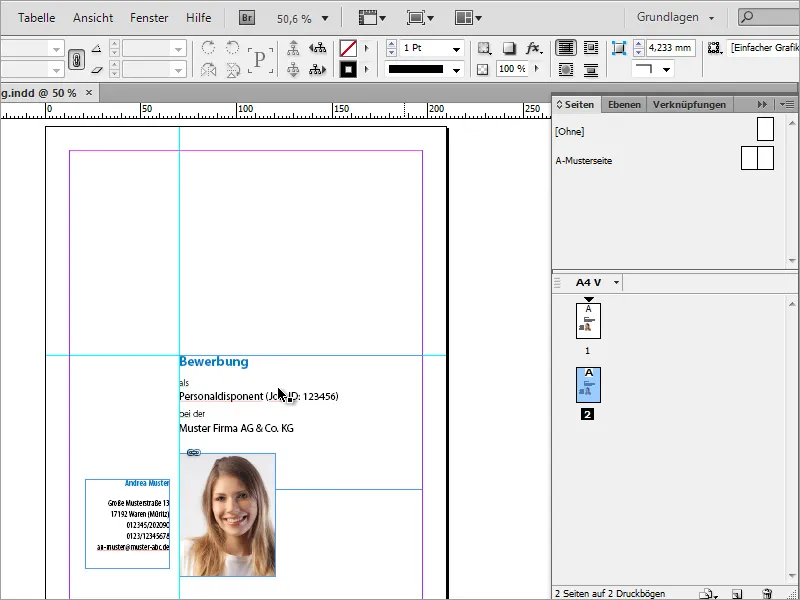
Task: Open Adobe Bridge via the Br icon
Action: tap(245, 17)
